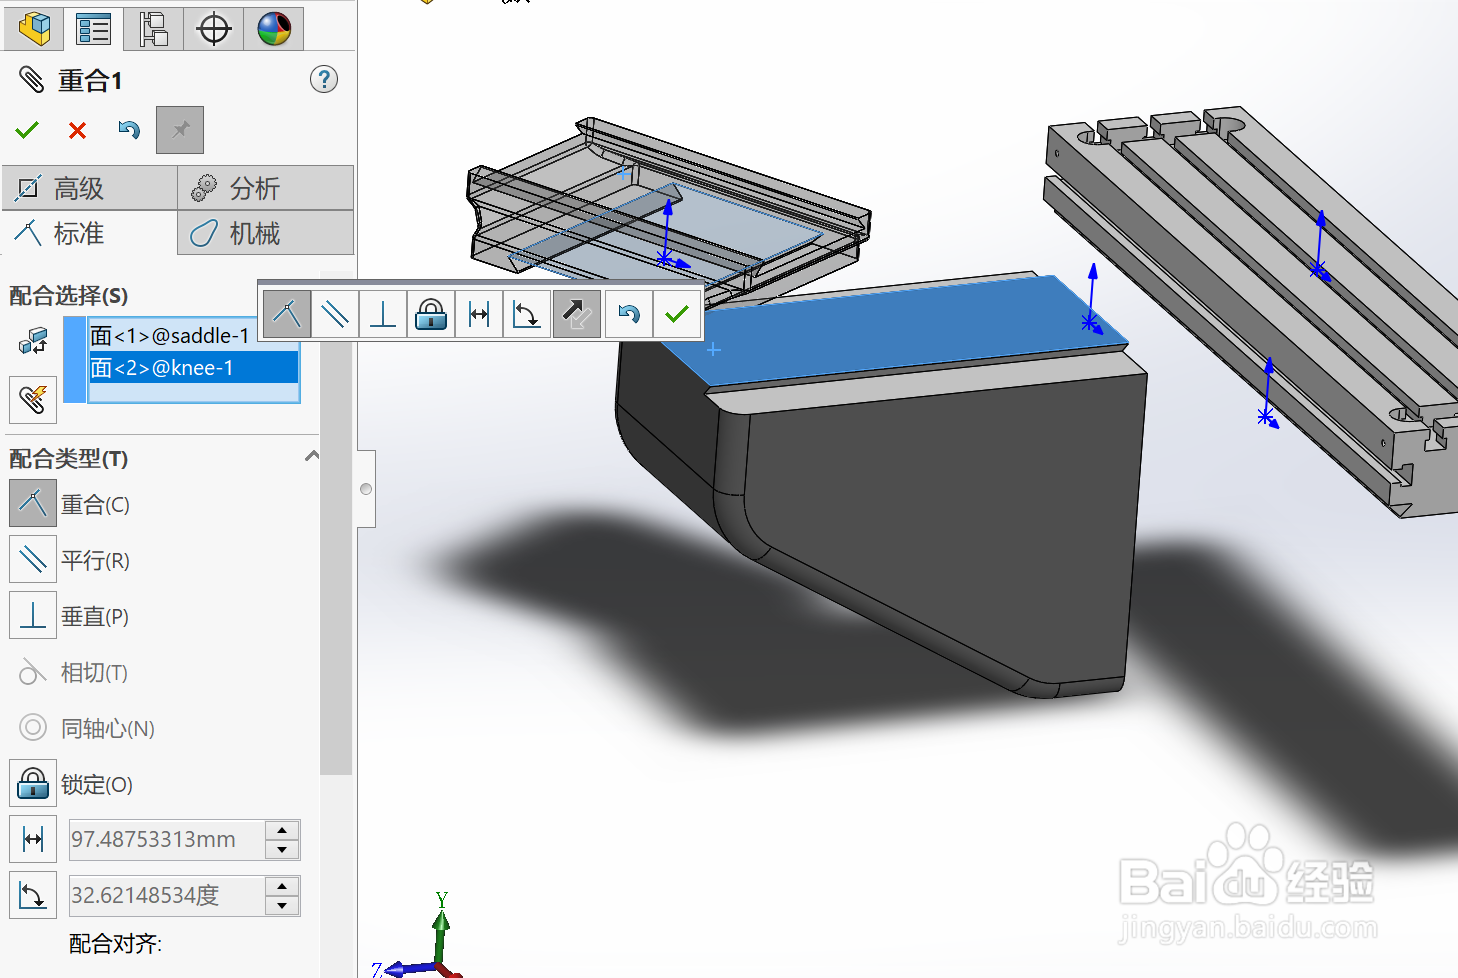
Task: Switch to the 机械 mates tab
Action: [266, 233]
